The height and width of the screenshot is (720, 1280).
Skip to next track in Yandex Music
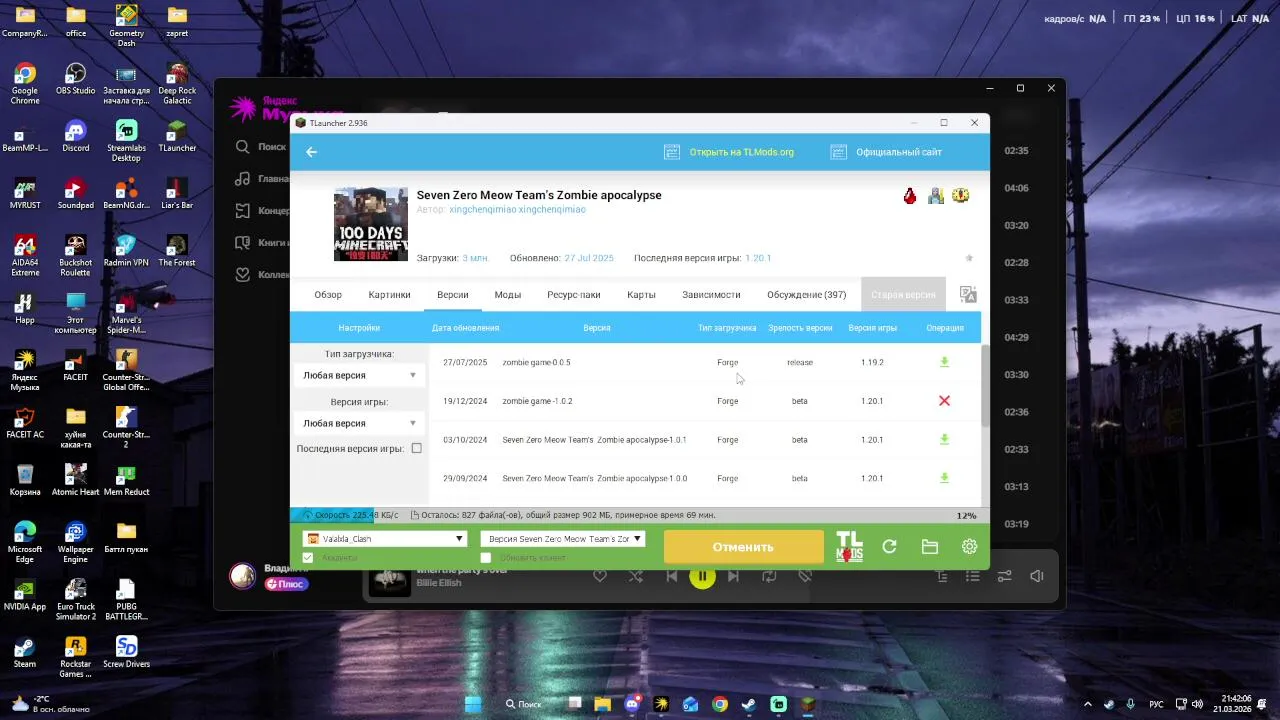pyautogui.click(x=733, y=576)
